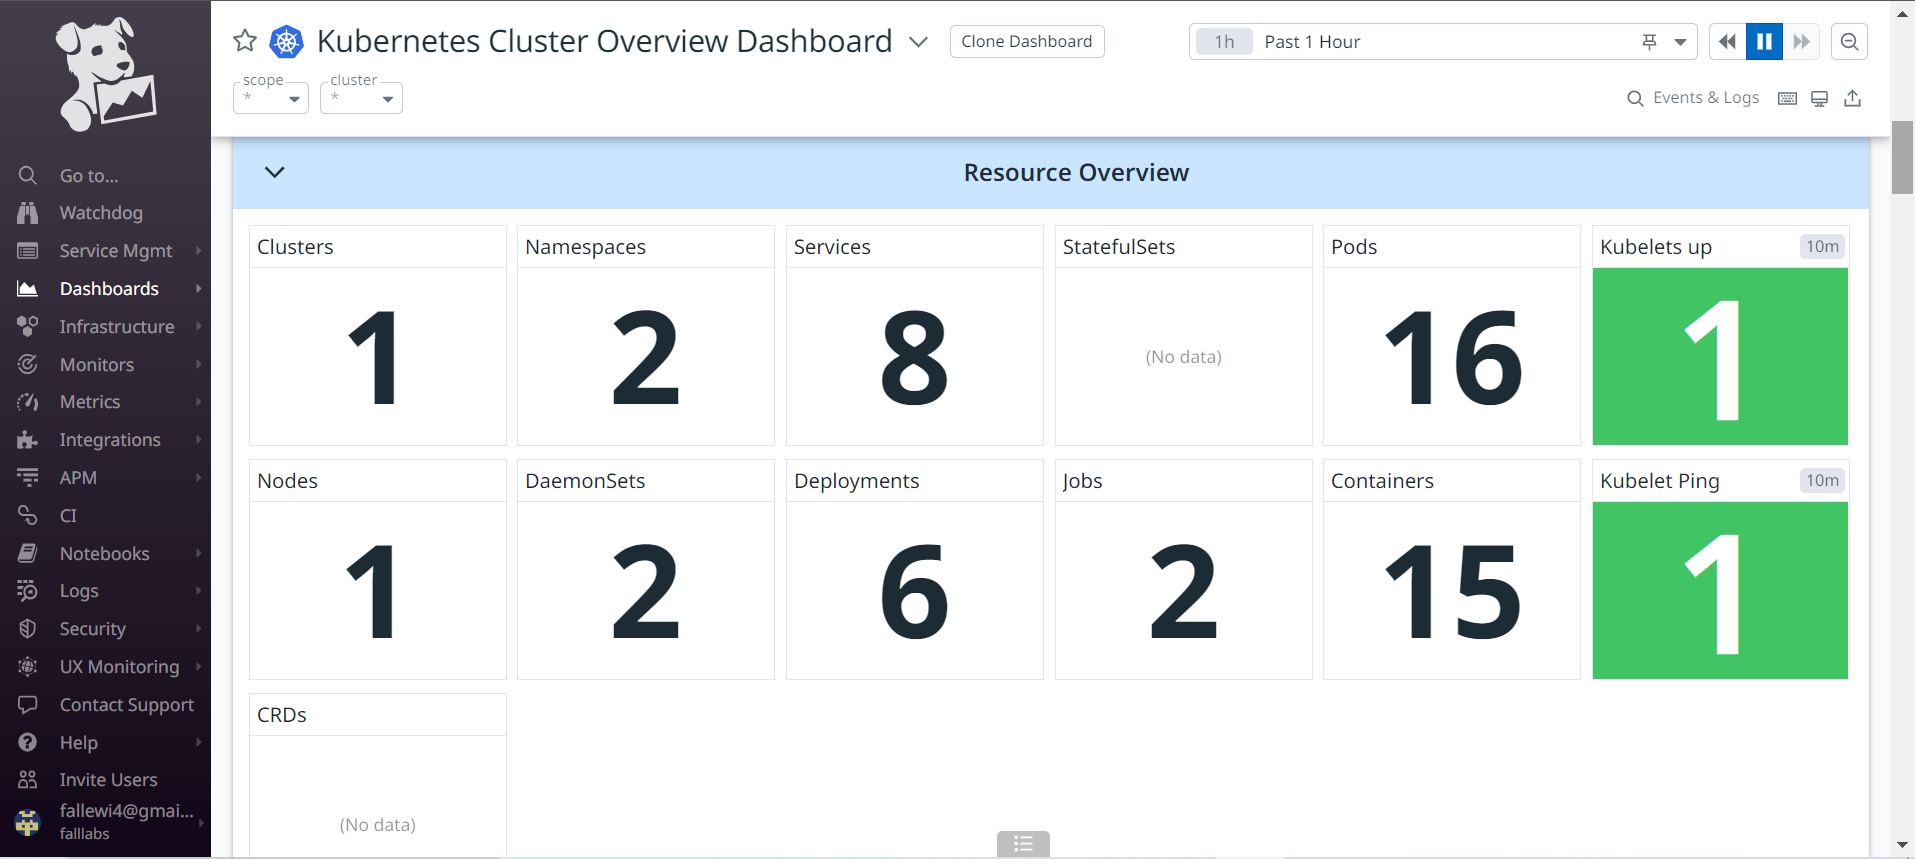
Task: Pause live dashboard updates
Action: coord(1764,42)
